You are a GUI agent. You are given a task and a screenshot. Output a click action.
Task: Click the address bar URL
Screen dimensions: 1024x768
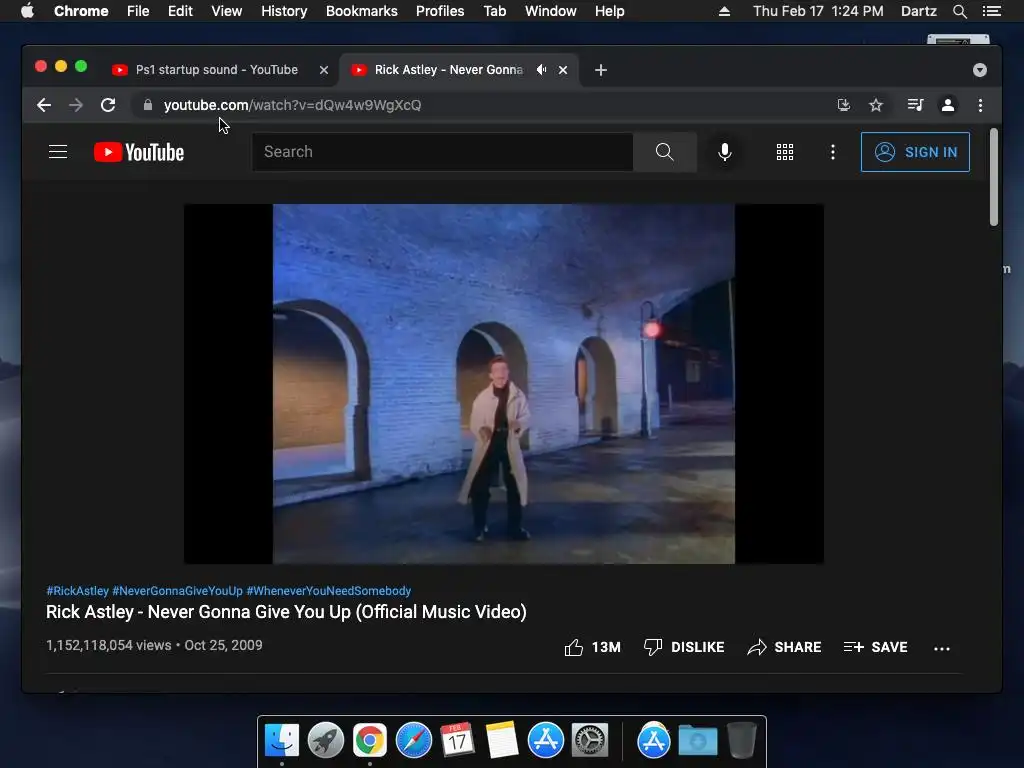(293, 105)
